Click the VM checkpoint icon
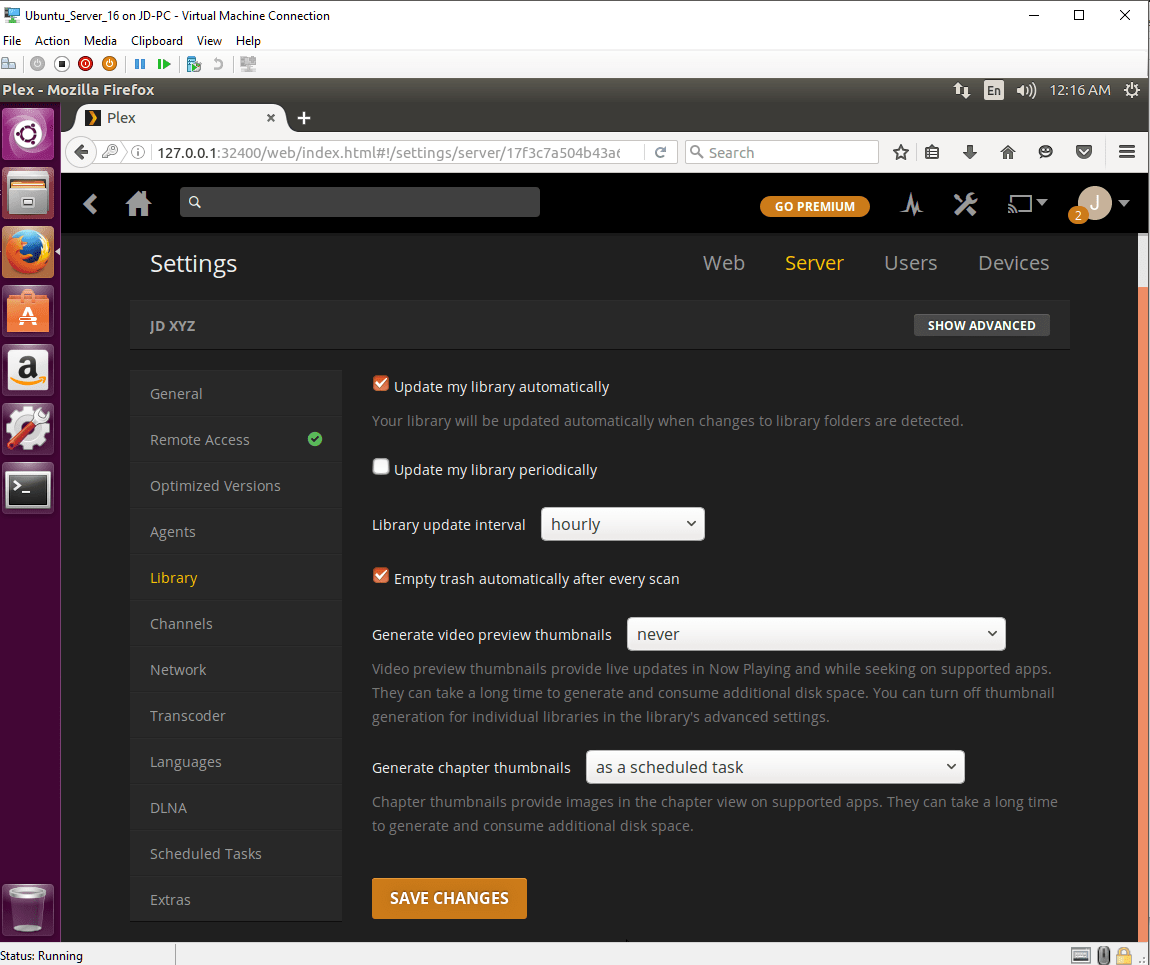The height and width of the screenshot is (965, 1150). (x=194, y=64)
